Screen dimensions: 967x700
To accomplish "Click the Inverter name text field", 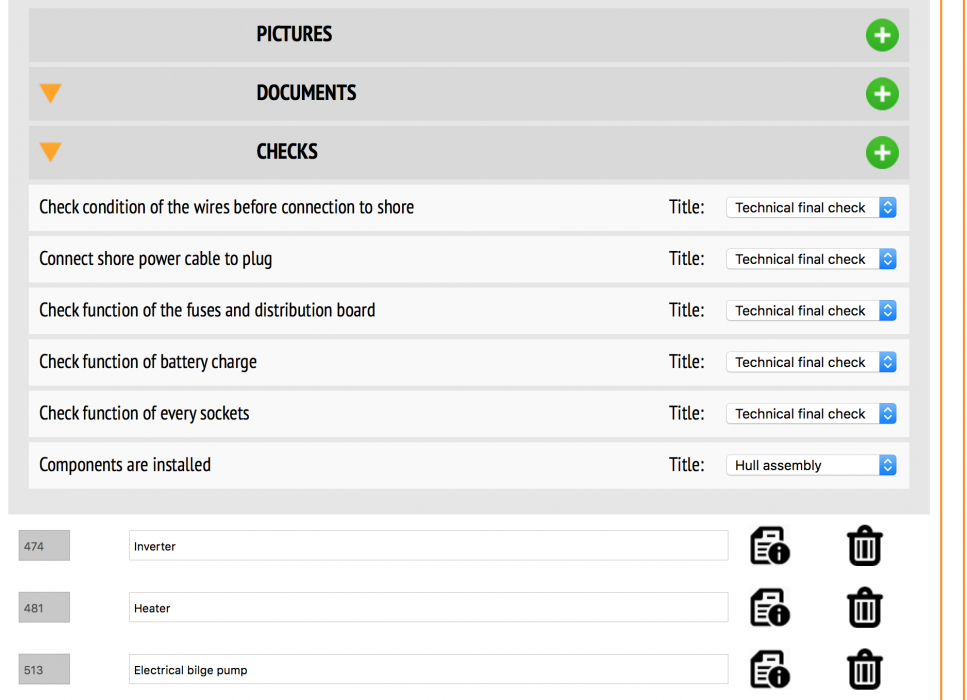I will click(428, 546).
